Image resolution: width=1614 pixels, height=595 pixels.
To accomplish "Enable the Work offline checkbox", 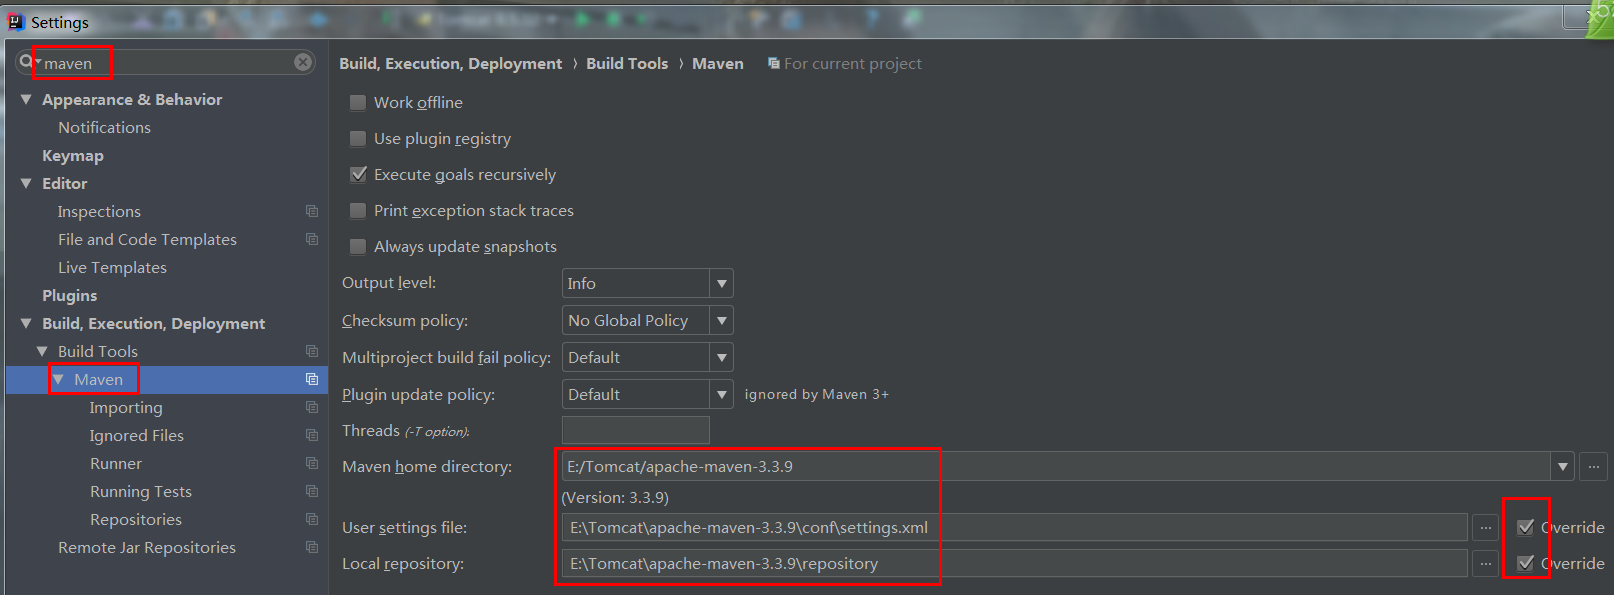I will [x=357, y=102].
